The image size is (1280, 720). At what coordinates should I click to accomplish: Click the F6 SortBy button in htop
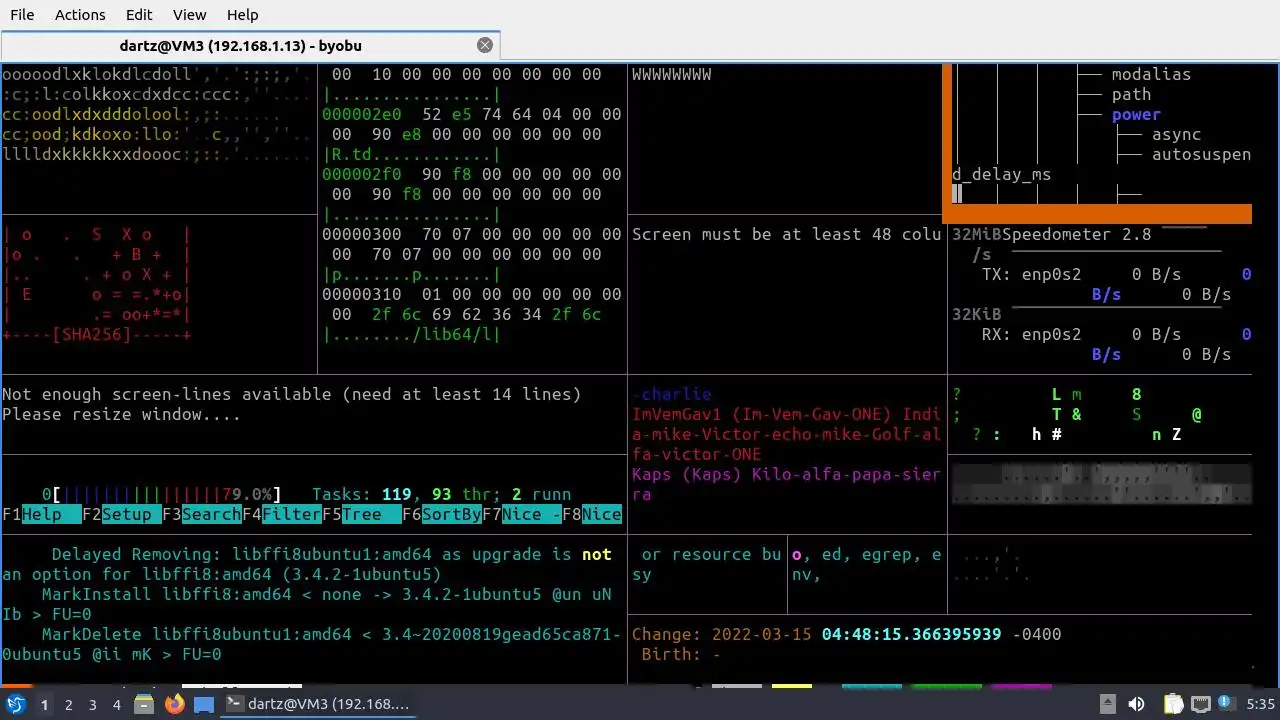click(x=441, y=514)
